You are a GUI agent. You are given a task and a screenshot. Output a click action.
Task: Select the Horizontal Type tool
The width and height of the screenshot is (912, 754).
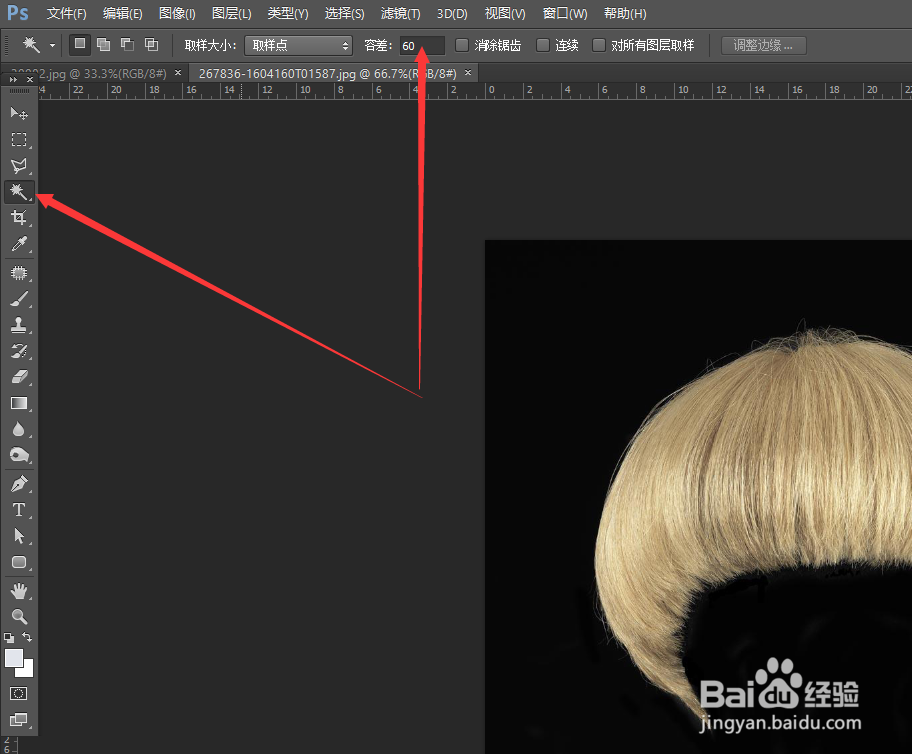(19, 510)
